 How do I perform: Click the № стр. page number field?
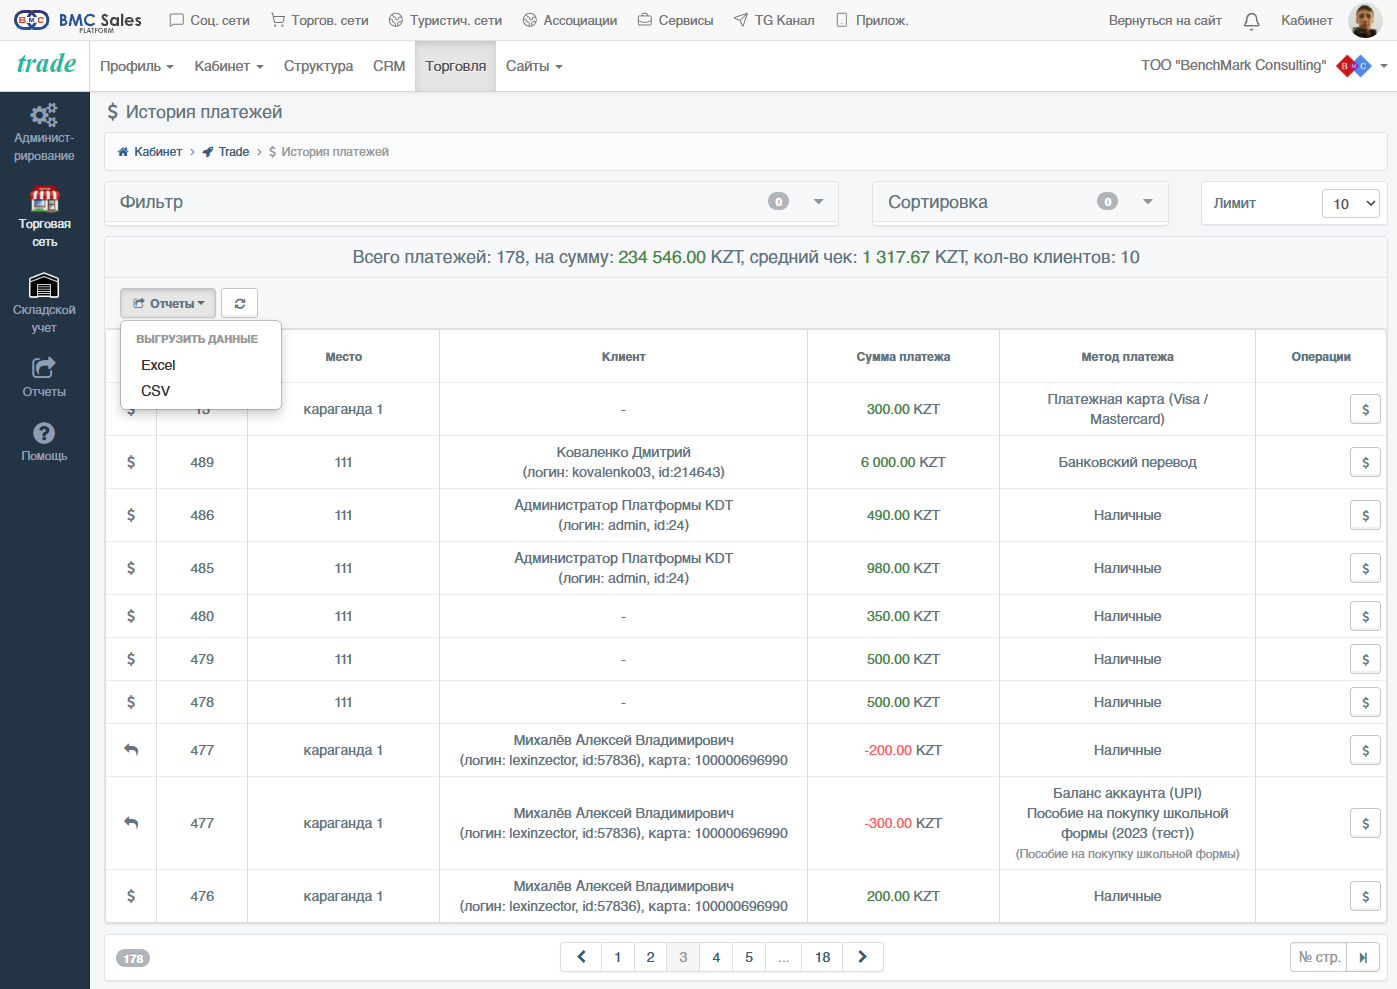coord(1319,957)
